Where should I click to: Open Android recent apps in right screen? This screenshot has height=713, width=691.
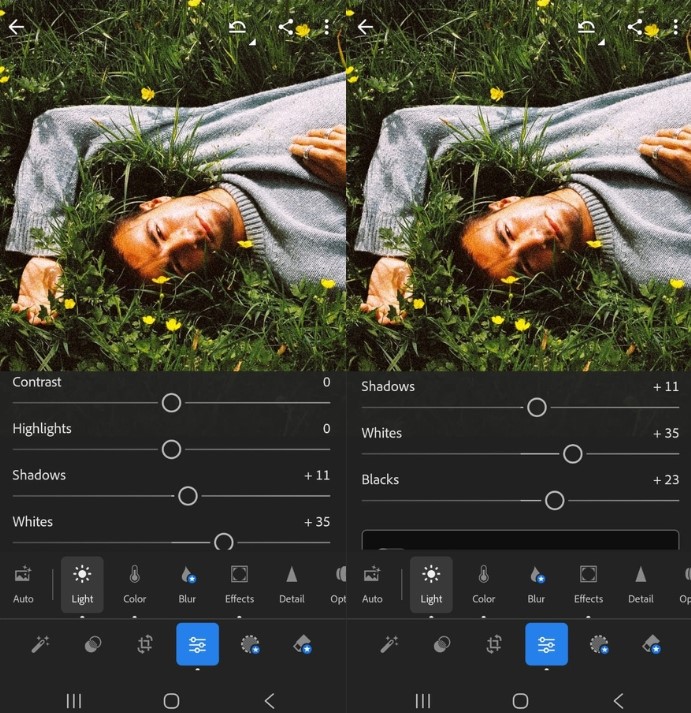(x=423, y=701)
